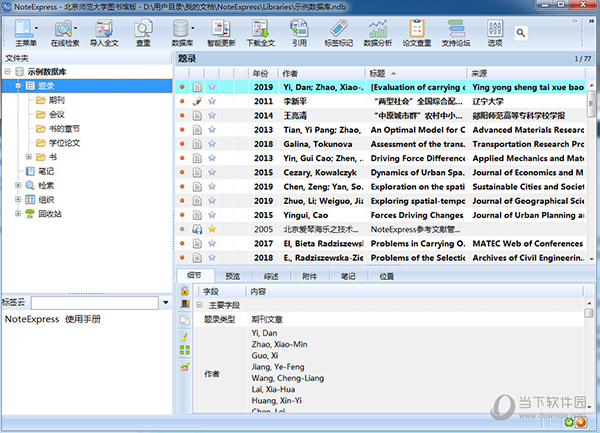
Task: Click the pencil note icon on the 李新平 row
Action: tap(197, 101)
